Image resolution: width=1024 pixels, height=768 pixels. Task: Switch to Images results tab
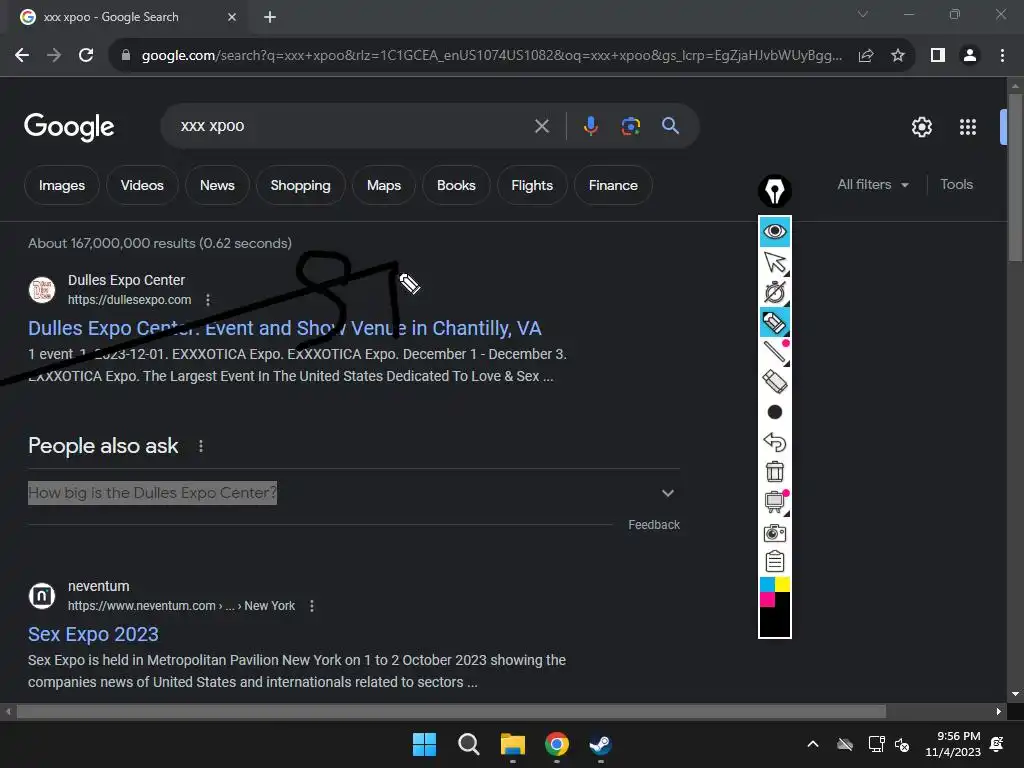pos(62,185)
